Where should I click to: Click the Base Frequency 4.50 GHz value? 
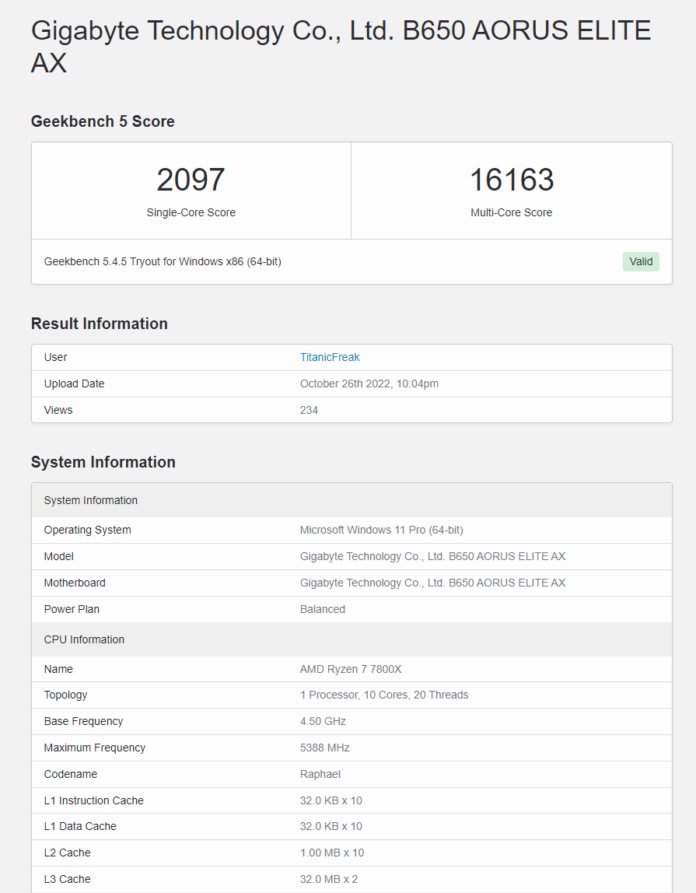323,721
